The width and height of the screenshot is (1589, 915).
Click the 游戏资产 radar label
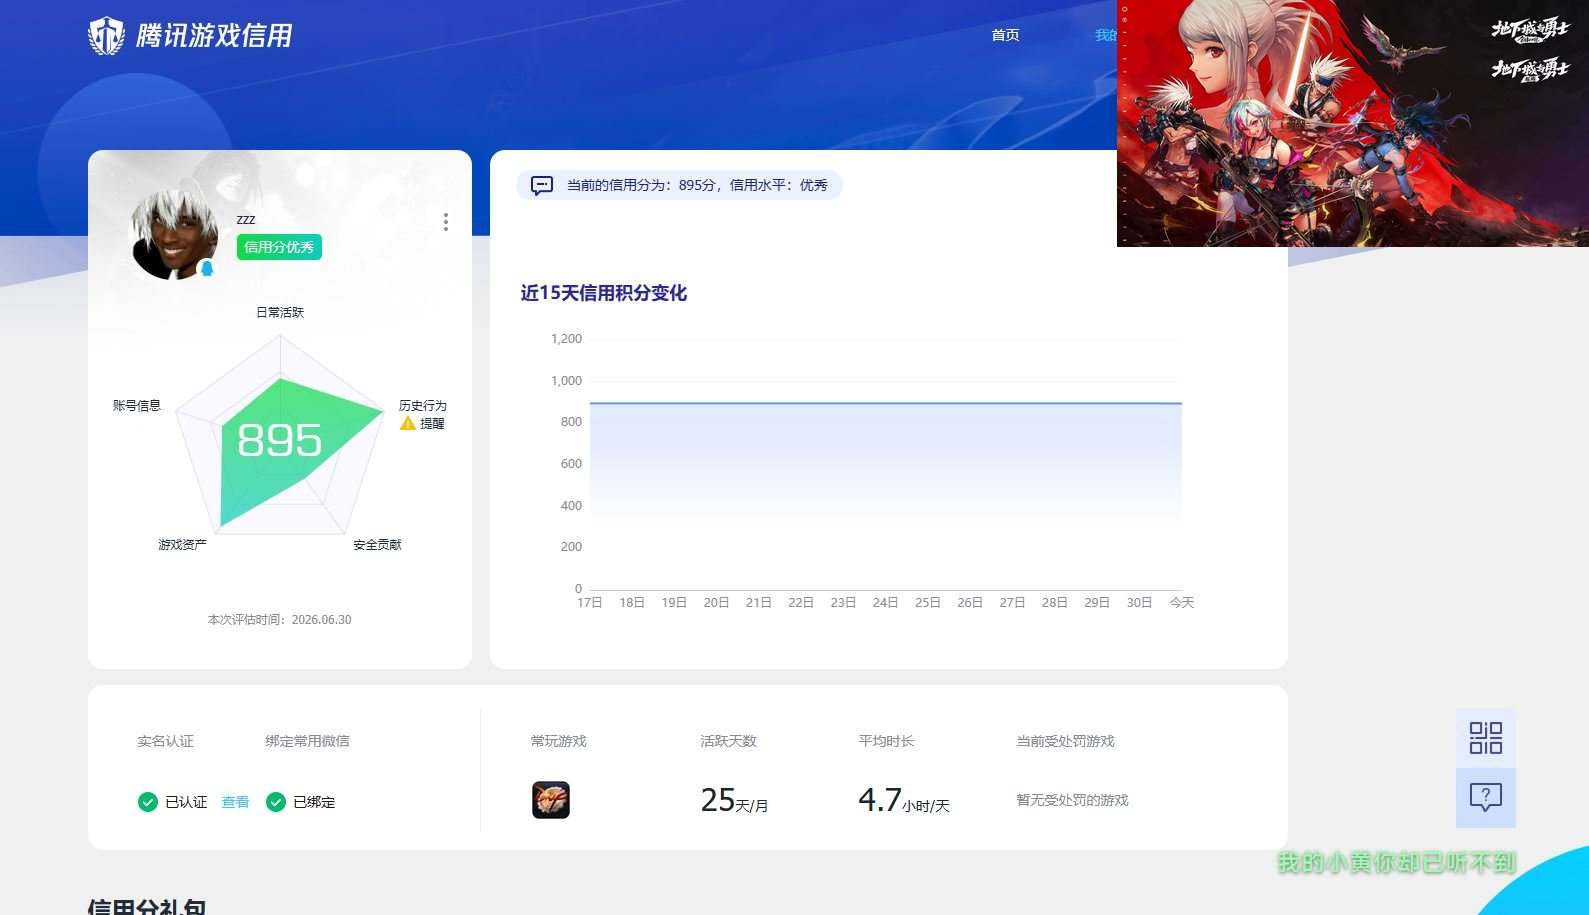[182, 544]
